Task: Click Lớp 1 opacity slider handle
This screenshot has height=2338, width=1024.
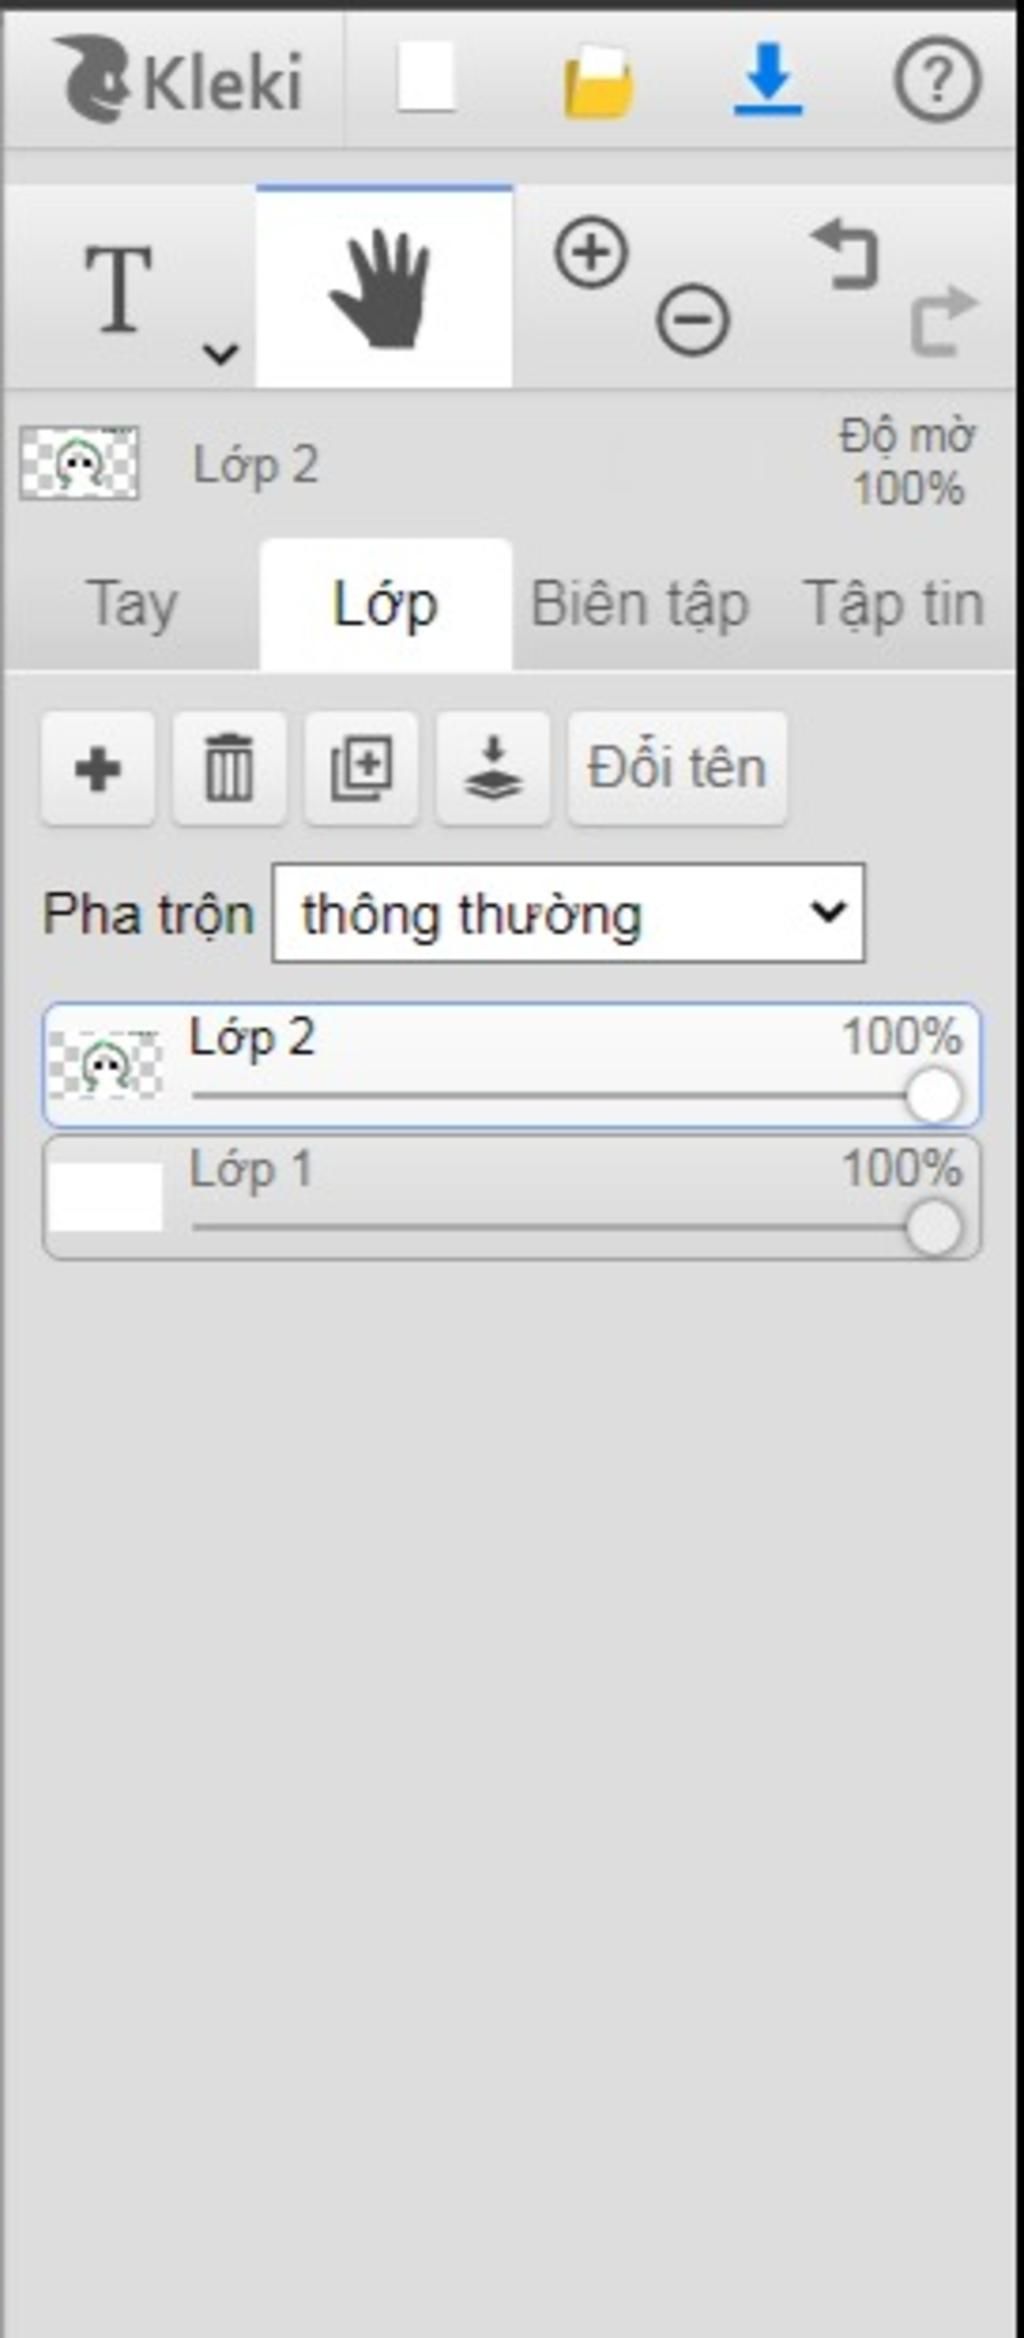Action: [x=934, y=1227]
